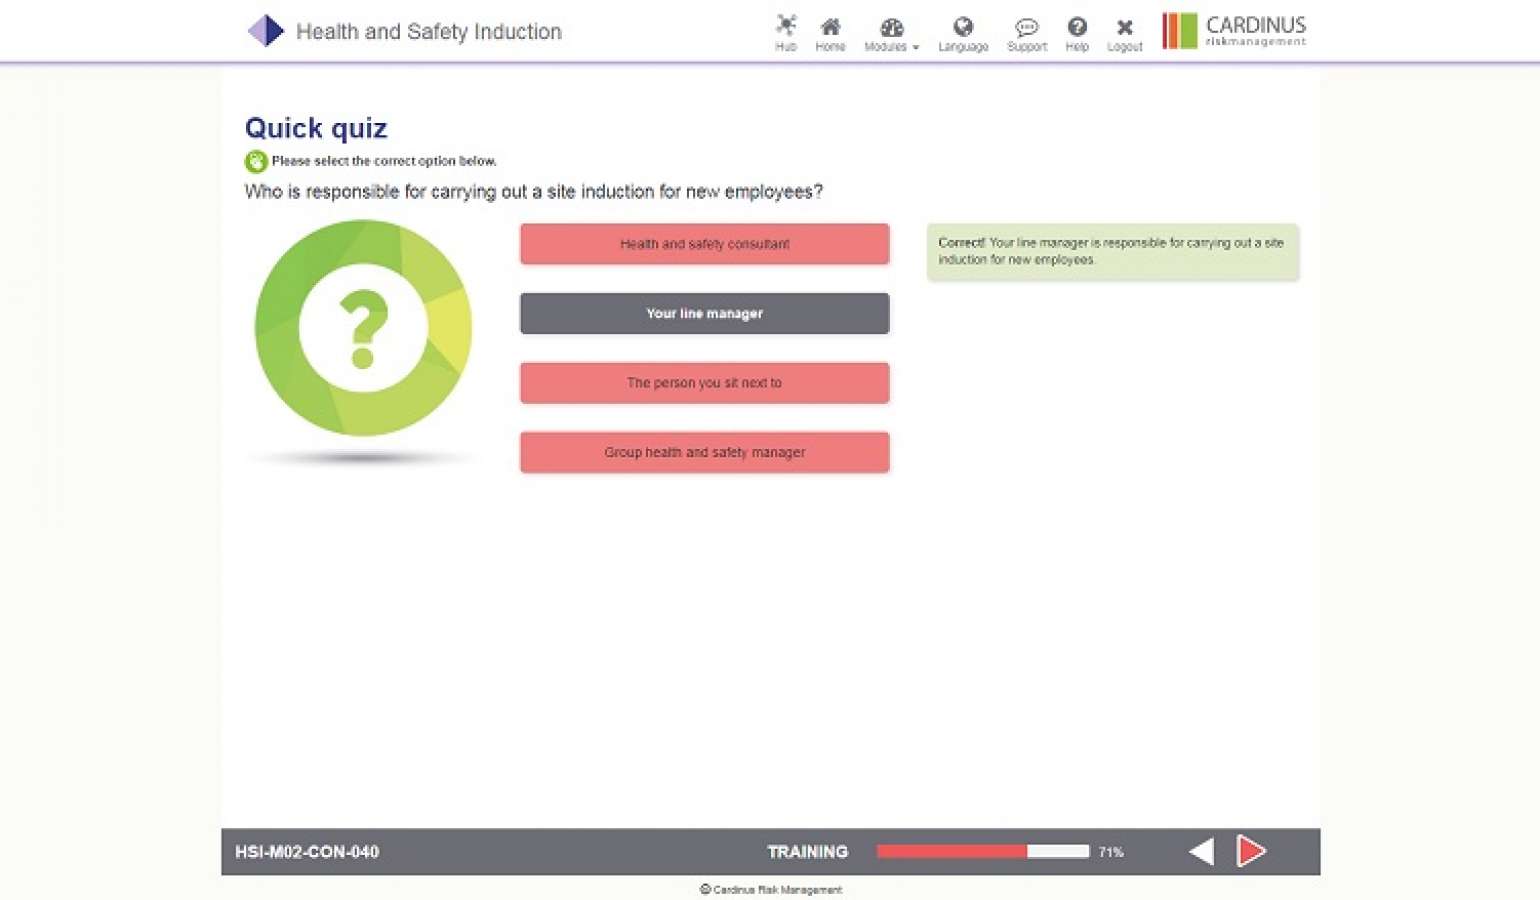Screen dimensions: 1540x900
Task: Open the Support chat icon
Action: click(x=1026, y=28)
